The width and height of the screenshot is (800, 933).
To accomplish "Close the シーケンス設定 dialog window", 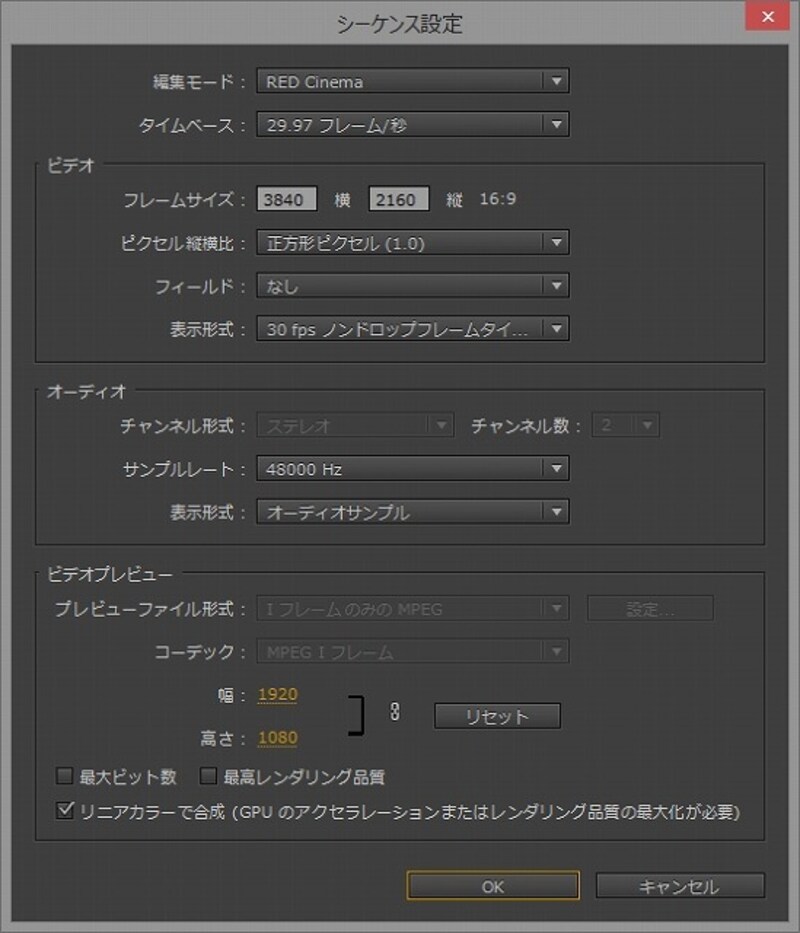I will coord(771,17).
